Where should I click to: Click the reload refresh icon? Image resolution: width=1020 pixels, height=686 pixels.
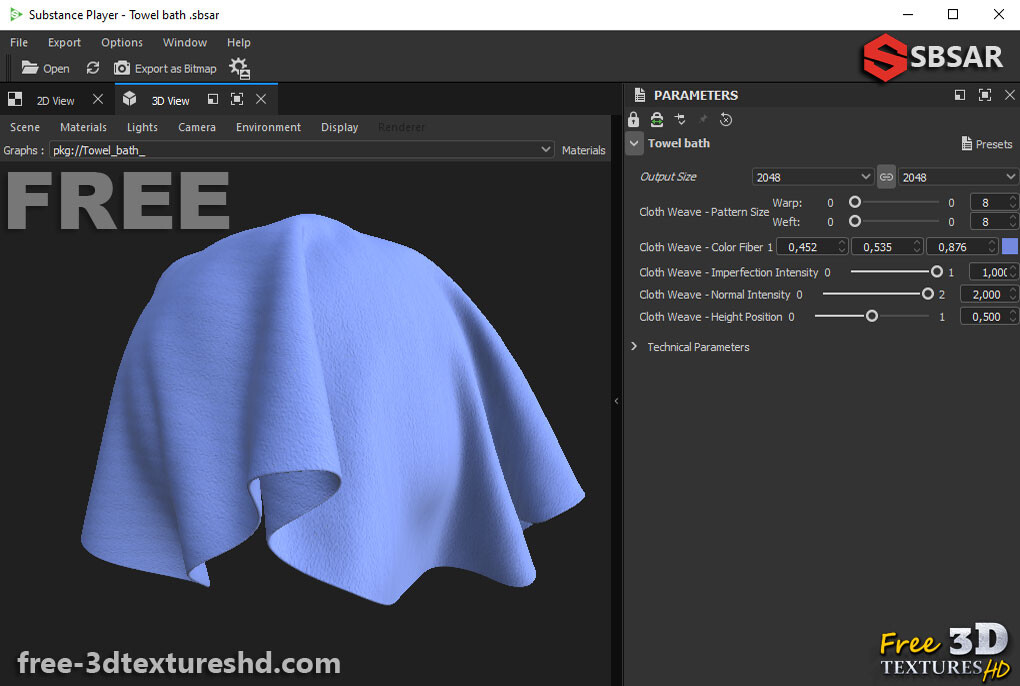point(93,68)
